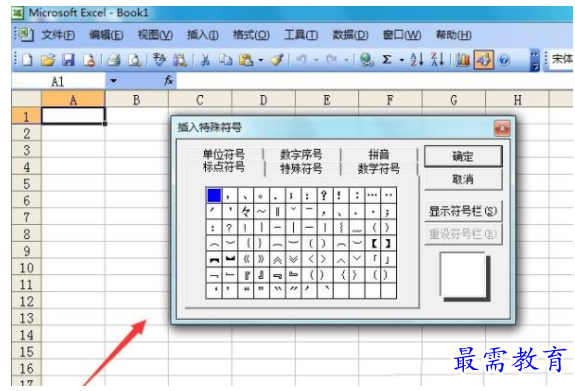Click the Name Box showing A1
575x391 pixels.
click(x=59, y=81)
